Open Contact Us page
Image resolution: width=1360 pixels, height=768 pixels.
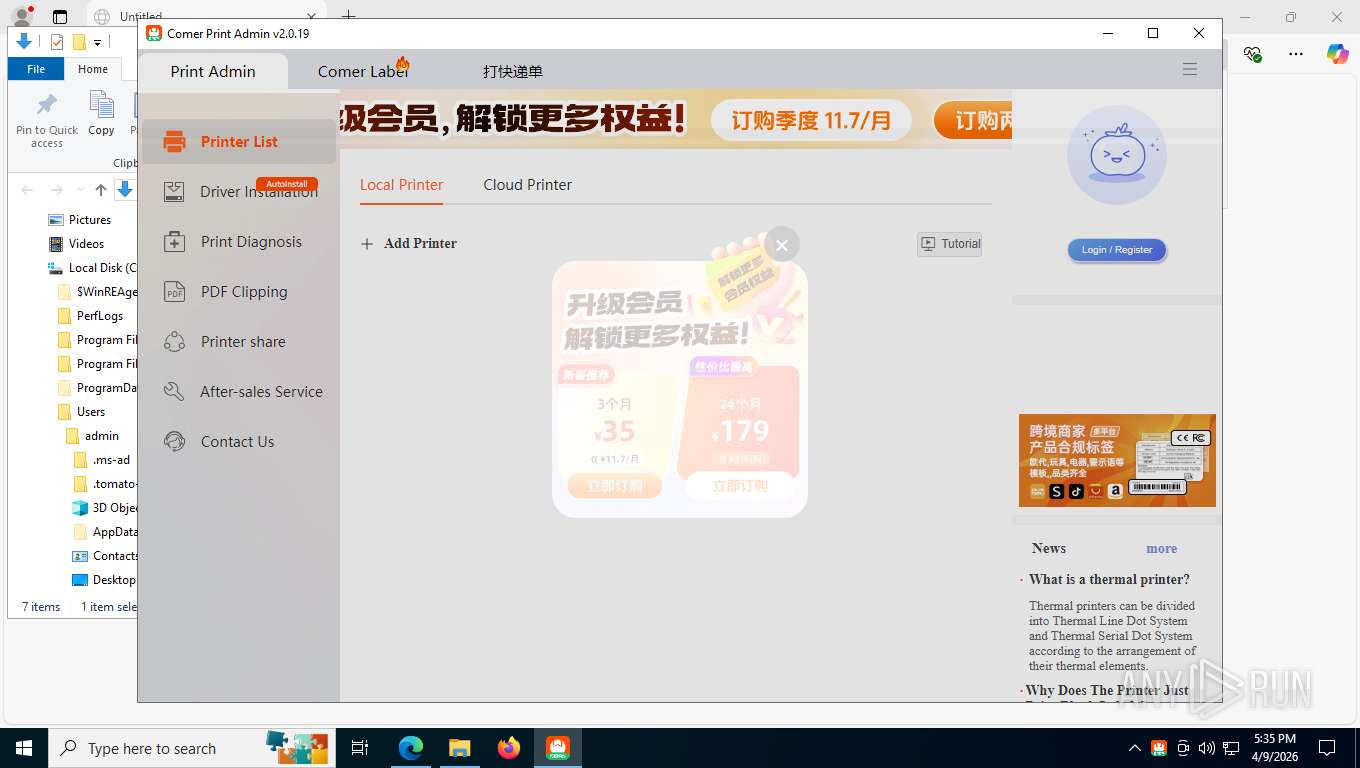(238, 441)
